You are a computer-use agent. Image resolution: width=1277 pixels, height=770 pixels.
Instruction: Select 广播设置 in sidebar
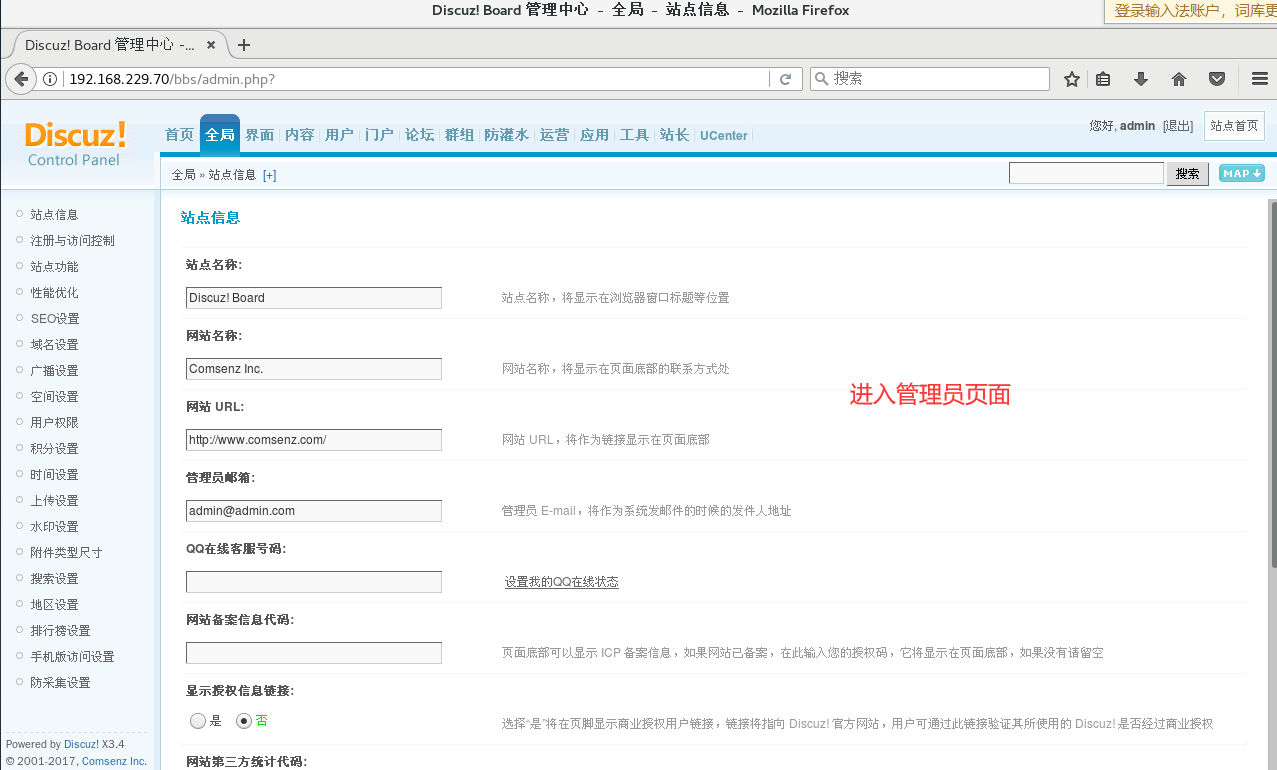tap(54, 371)
